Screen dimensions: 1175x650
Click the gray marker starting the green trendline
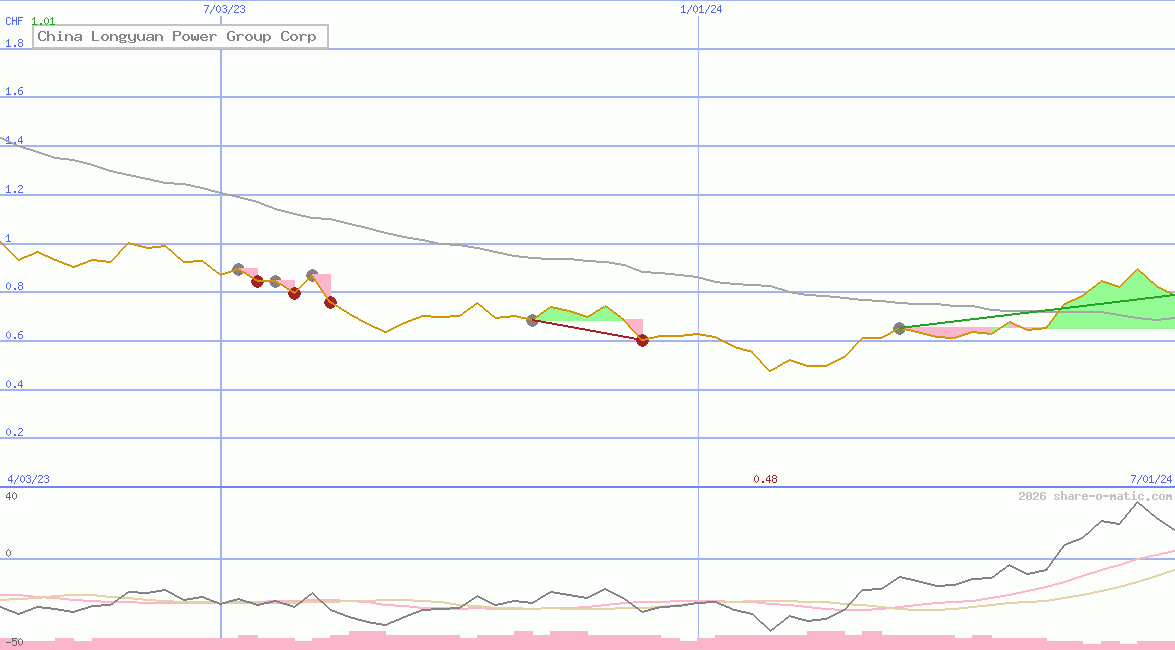tap(899, 328)
